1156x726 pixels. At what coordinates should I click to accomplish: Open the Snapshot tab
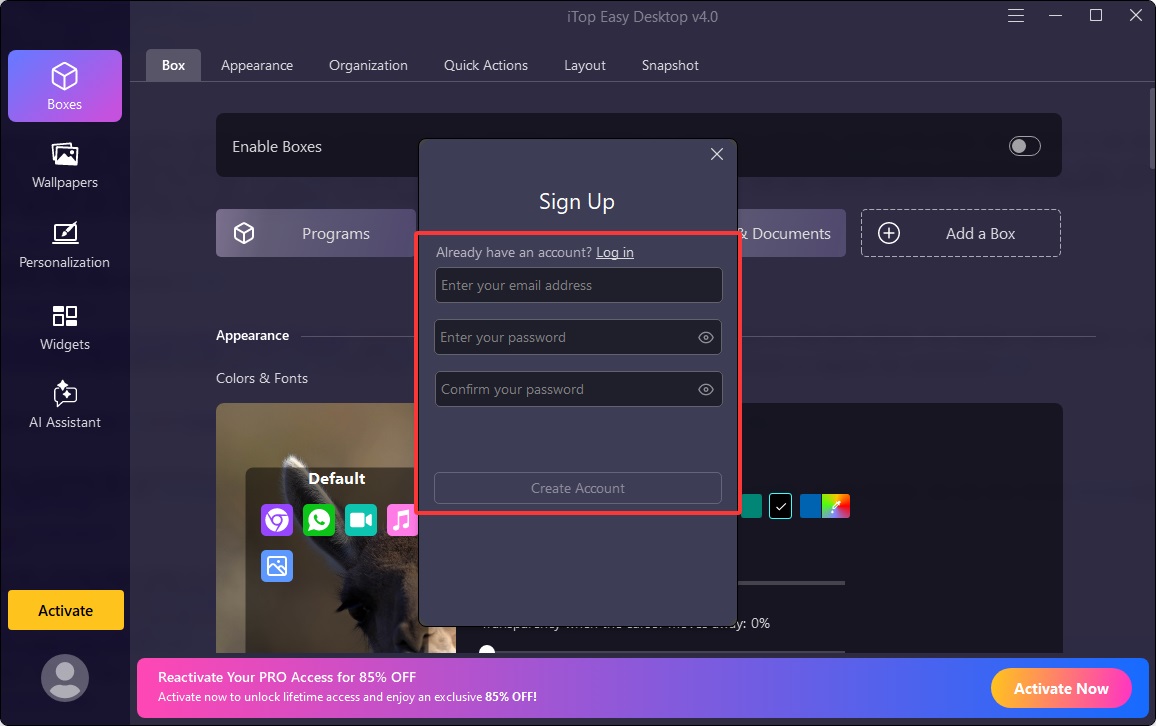[669, 65]
